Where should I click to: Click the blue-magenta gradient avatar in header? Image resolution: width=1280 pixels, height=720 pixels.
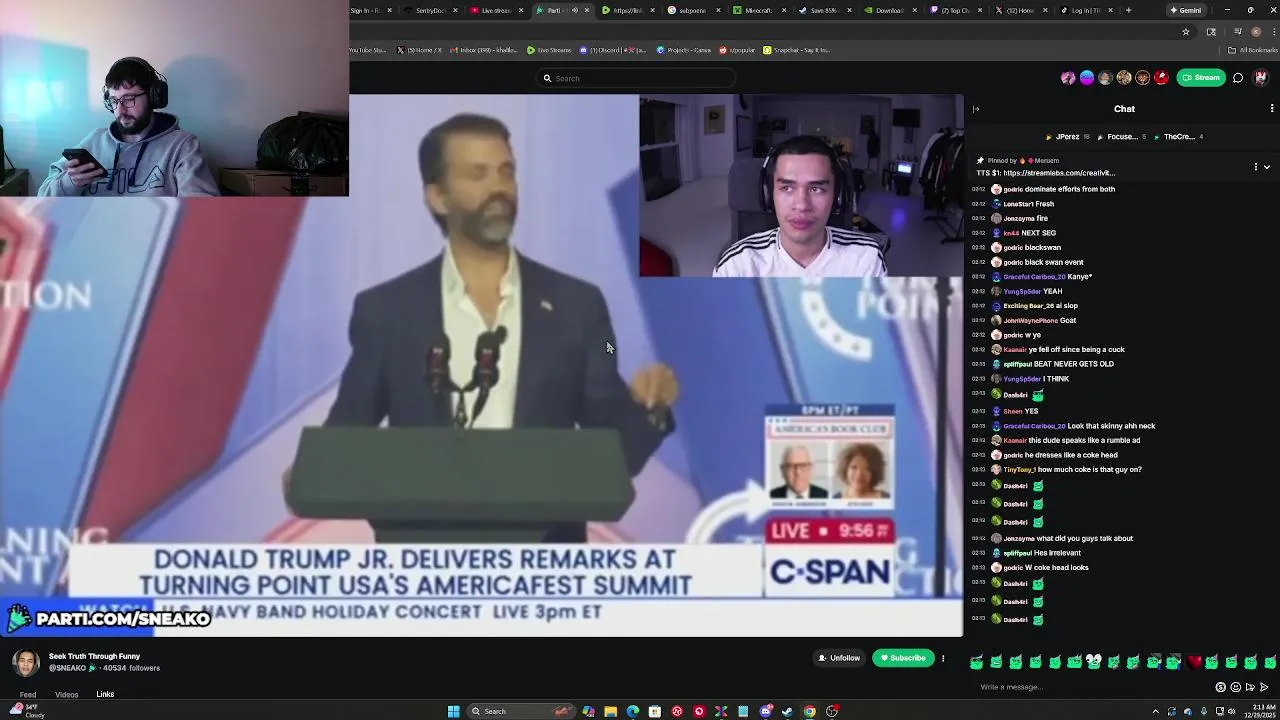click(1087, 78)
